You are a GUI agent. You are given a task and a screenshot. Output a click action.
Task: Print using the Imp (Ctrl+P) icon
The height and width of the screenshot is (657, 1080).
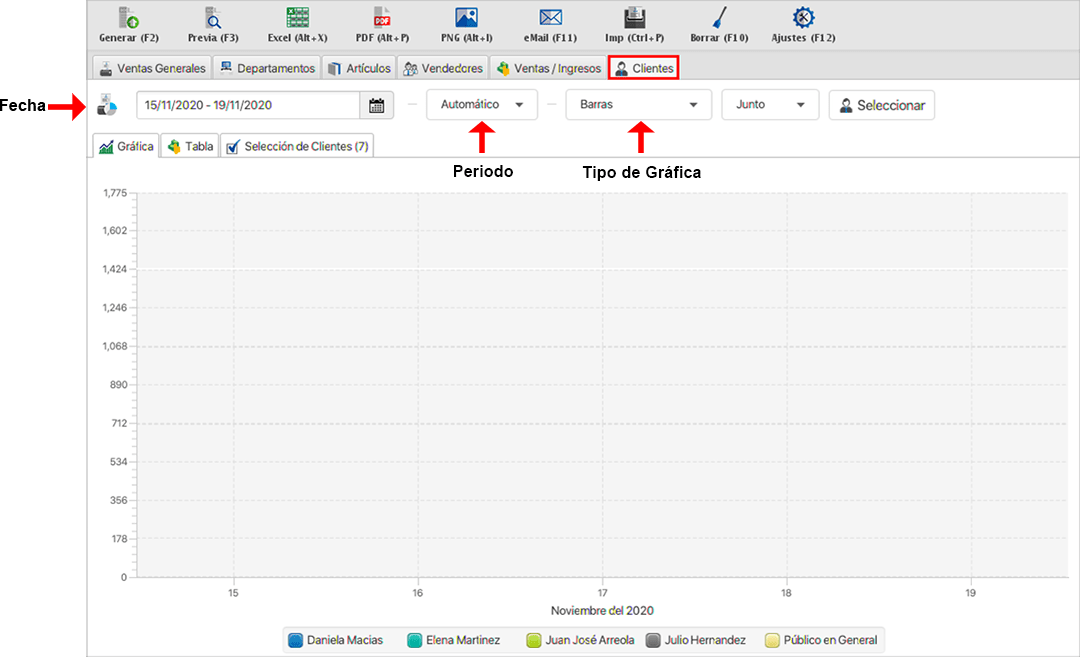coord(634,18)
